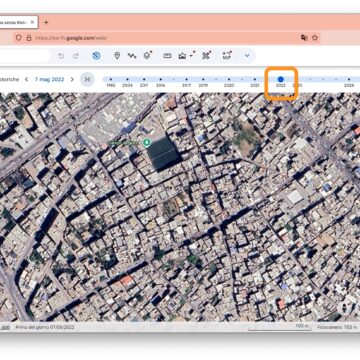Click the layered polygon tool icon

pos(147,56)
